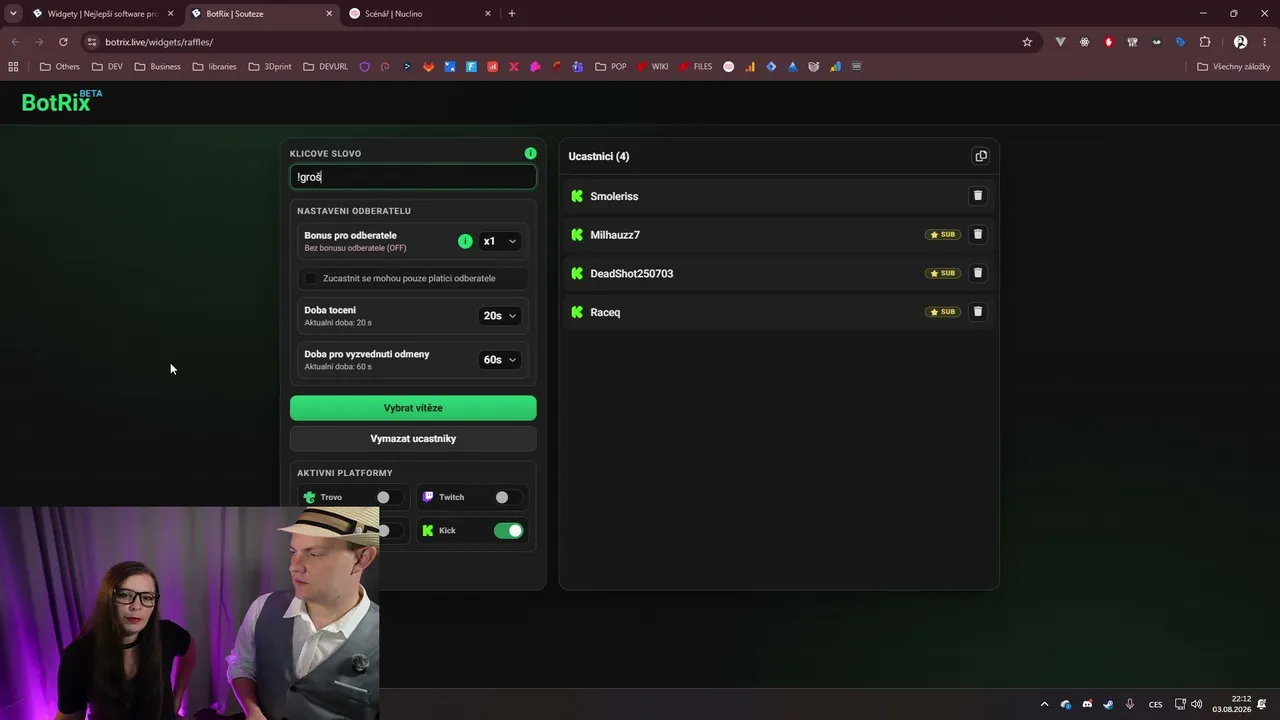1280x720 pixels.
Task: Focus the Klicove slovo keyword input
Action: 413,177
